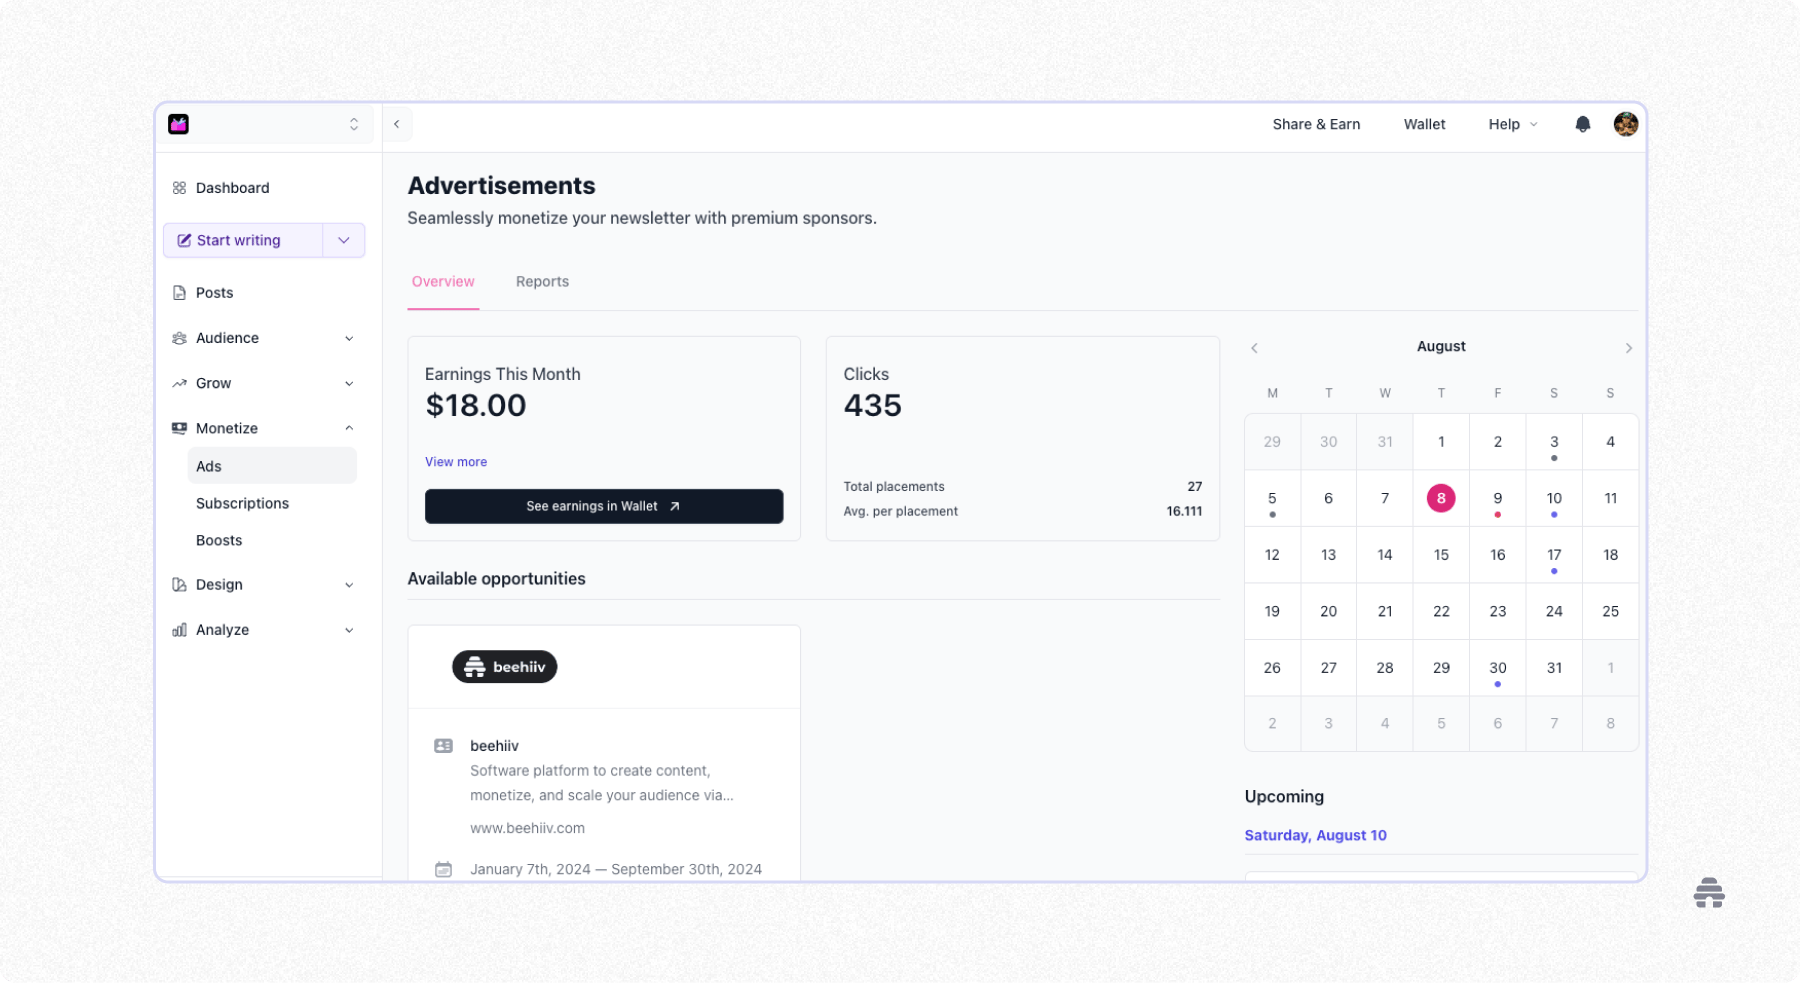Open the profile avatar menu
Viewport: 1800px width, 983px height.
point(1625,124)
